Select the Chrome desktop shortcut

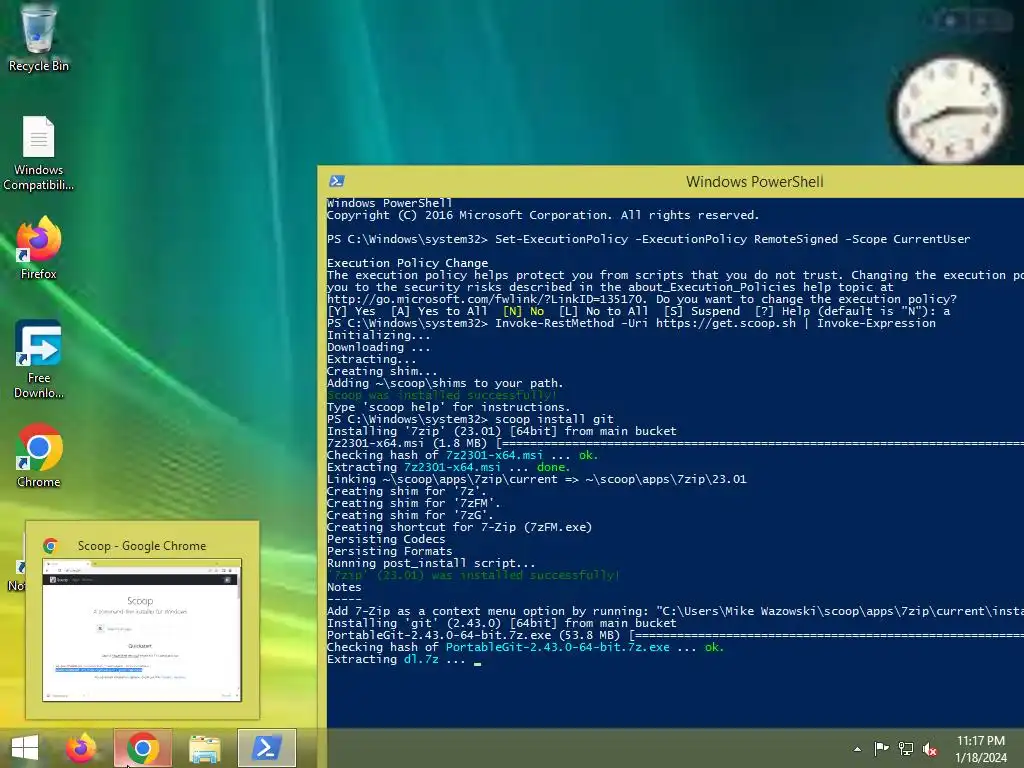pyautogui.click(x=38, y=456)
